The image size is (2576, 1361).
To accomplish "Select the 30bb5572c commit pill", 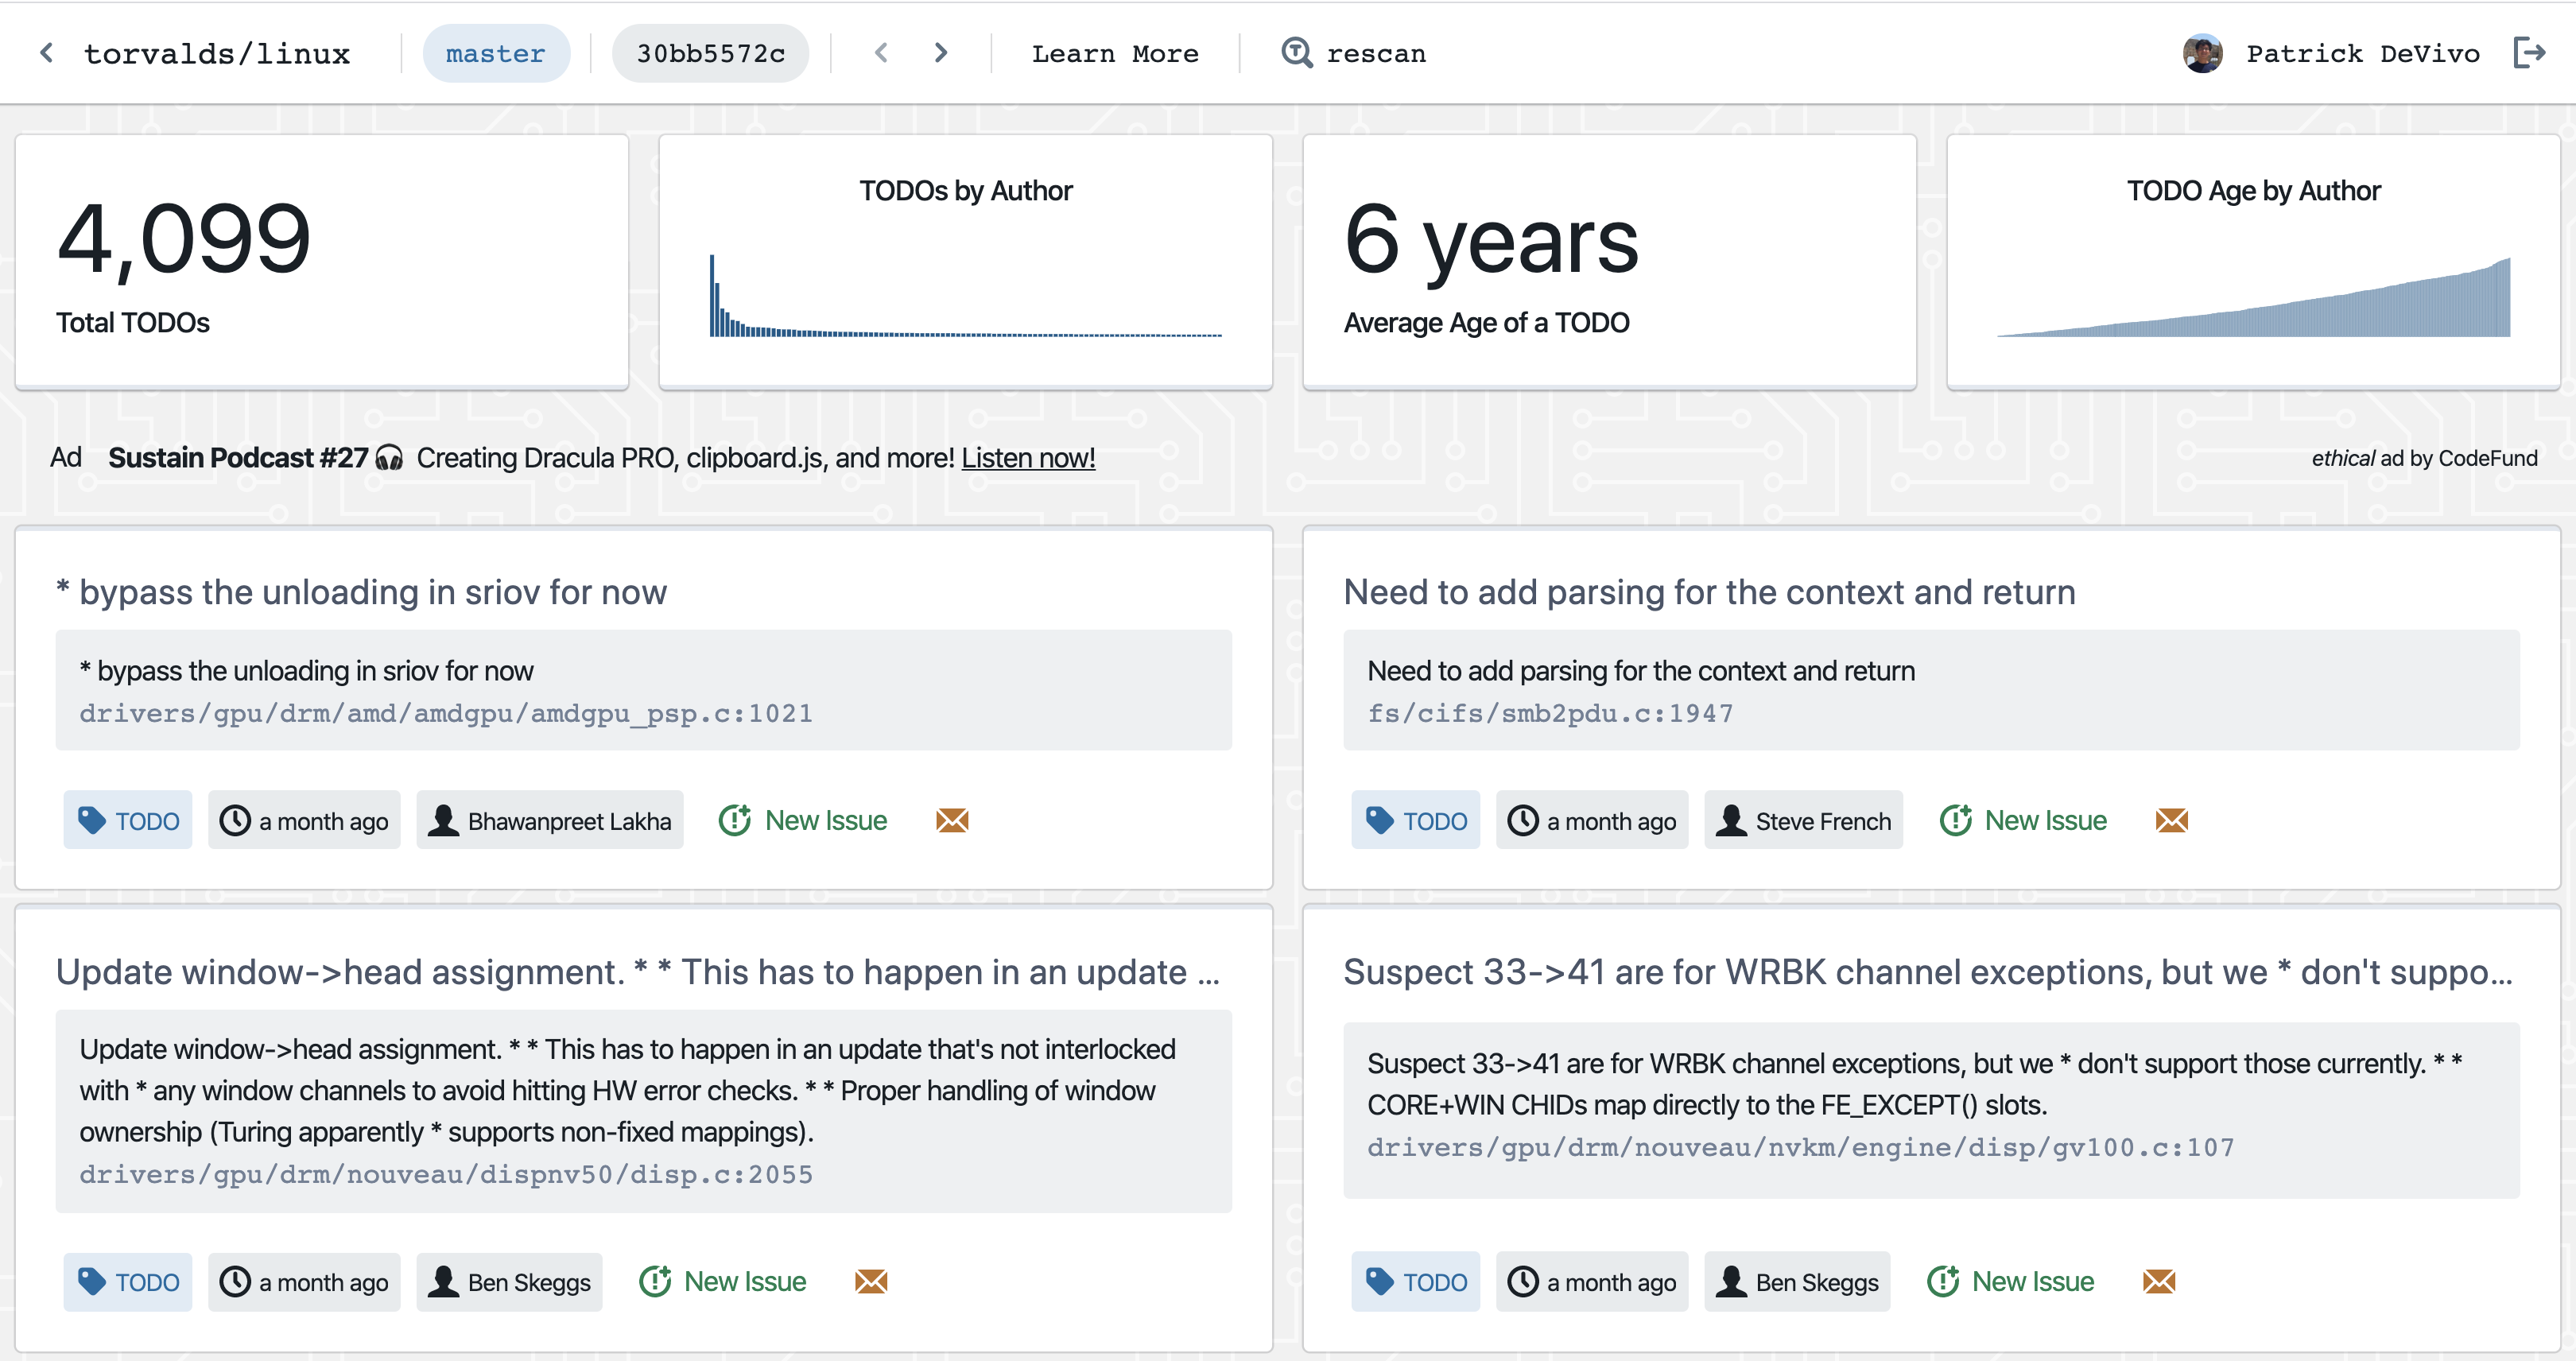I will coord(710,53).
